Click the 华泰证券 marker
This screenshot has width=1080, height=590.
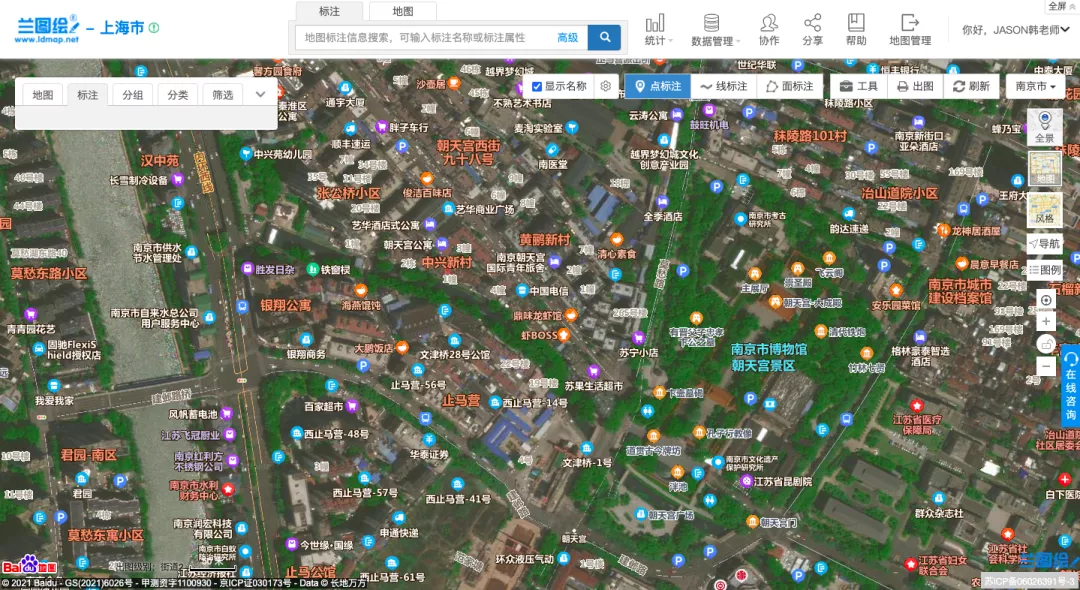pos(429,439)
